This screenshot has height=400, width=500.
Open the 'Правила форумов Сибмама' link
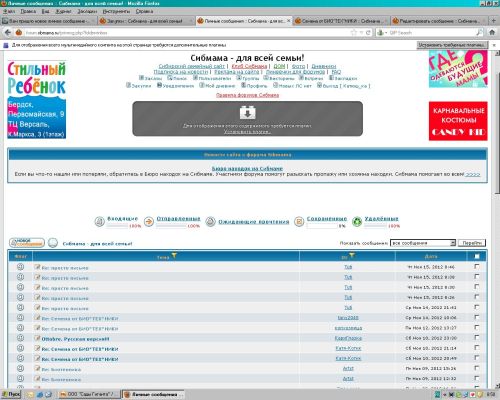pyautogui.click(x=247, y=95)
